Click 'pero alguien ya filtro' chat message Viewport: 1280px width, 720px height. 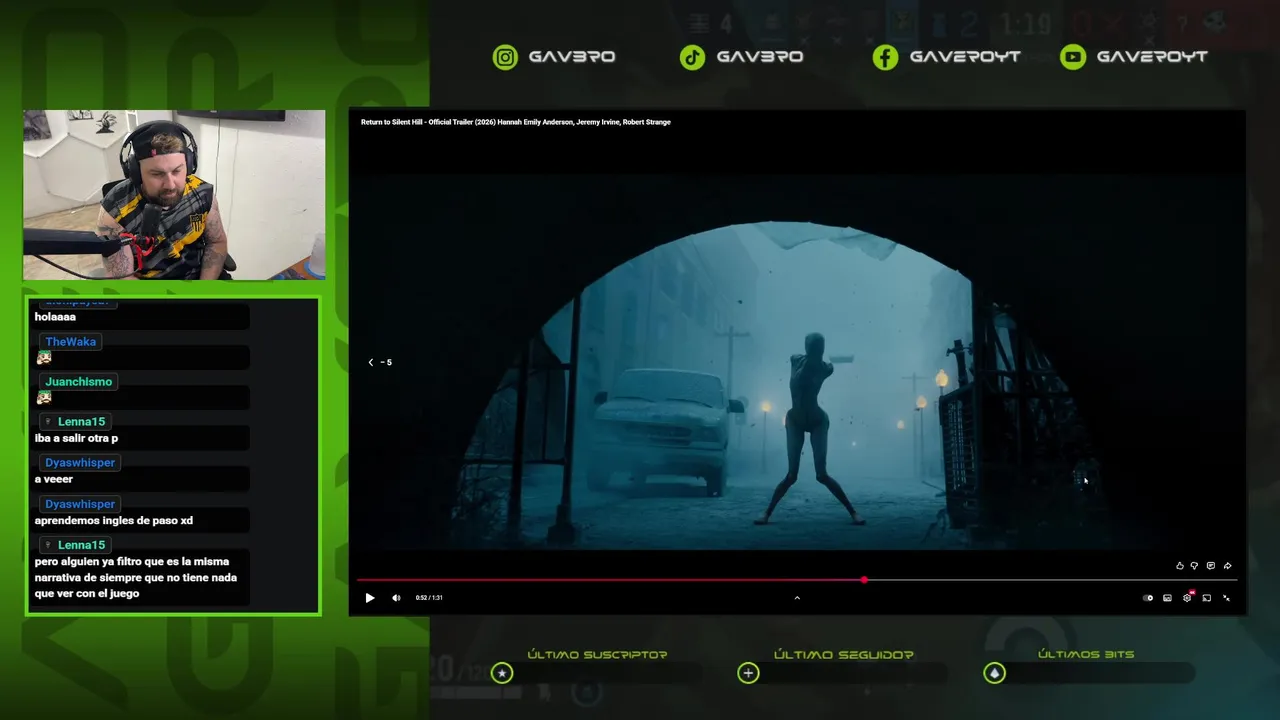tap(136, 577)
